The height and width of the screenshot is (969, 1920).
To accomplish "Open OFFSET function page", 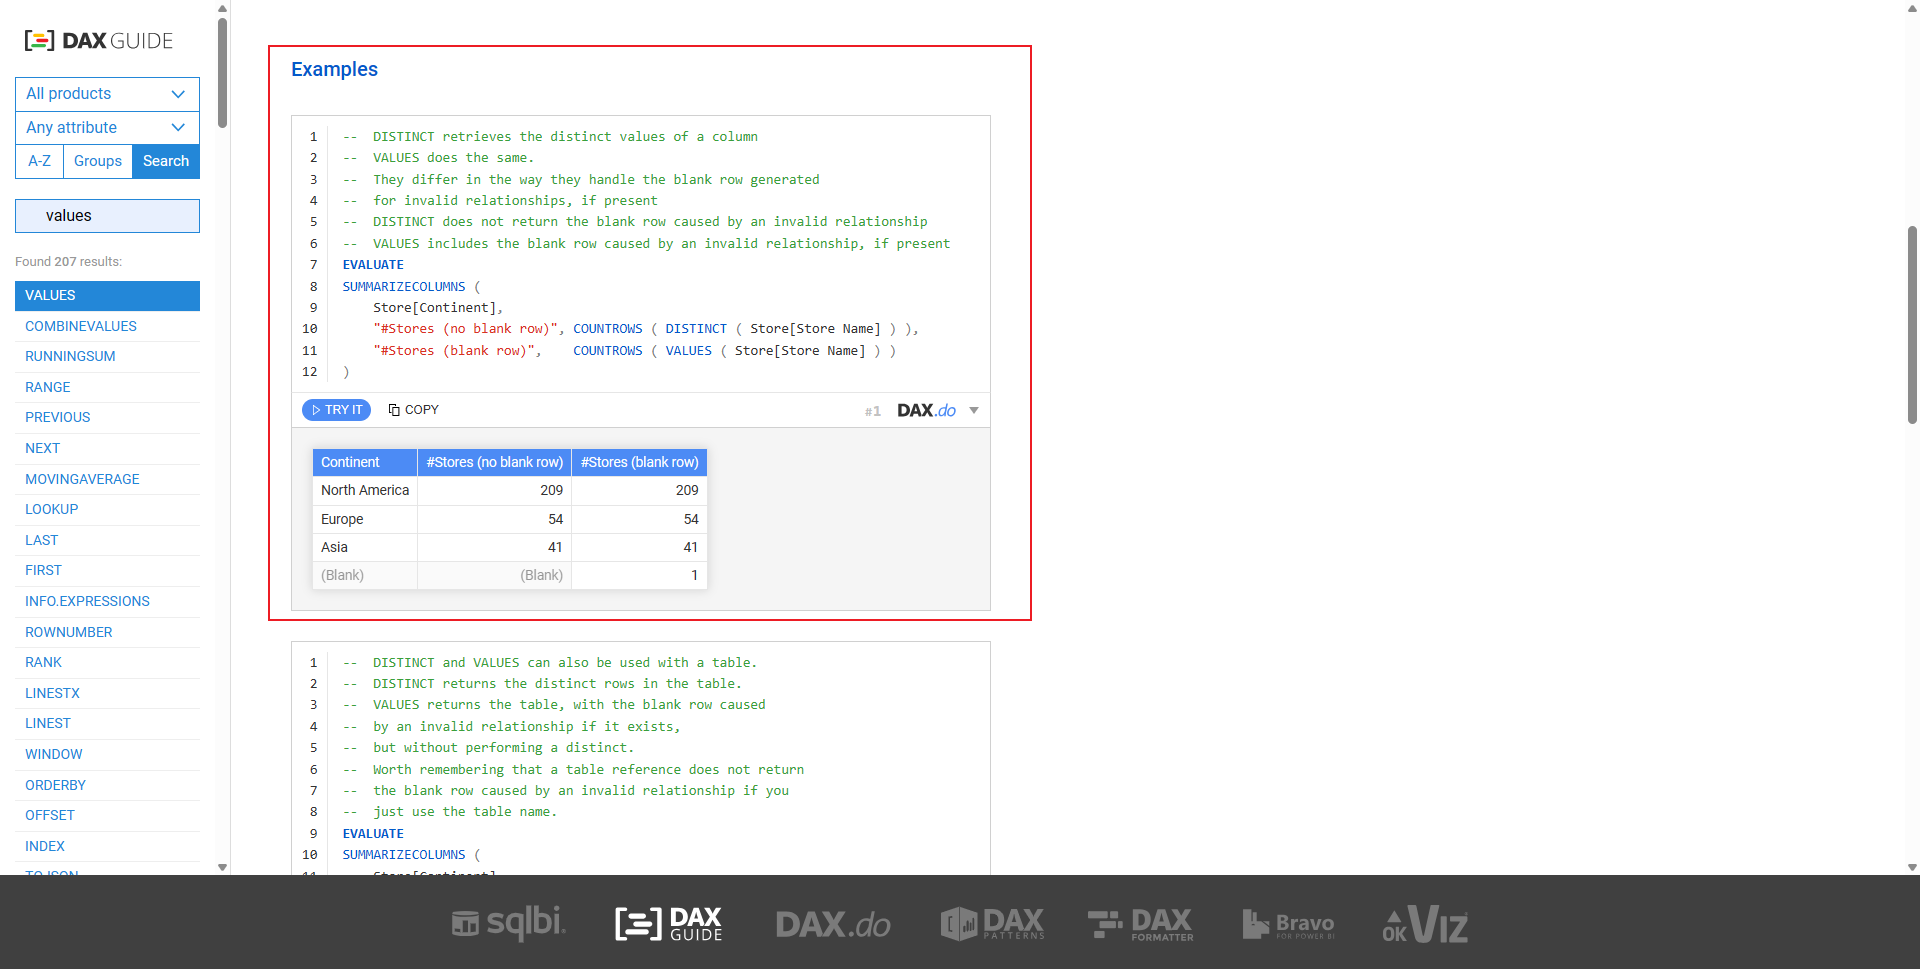I will (50, 816).
